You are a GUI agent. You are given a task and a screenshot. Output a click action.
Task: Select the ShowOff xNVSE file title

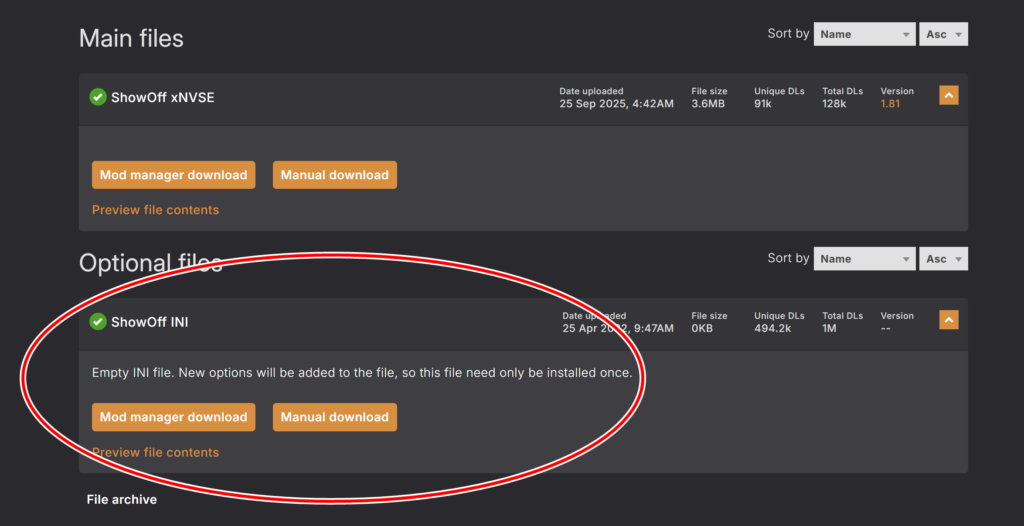click(162, 98)
